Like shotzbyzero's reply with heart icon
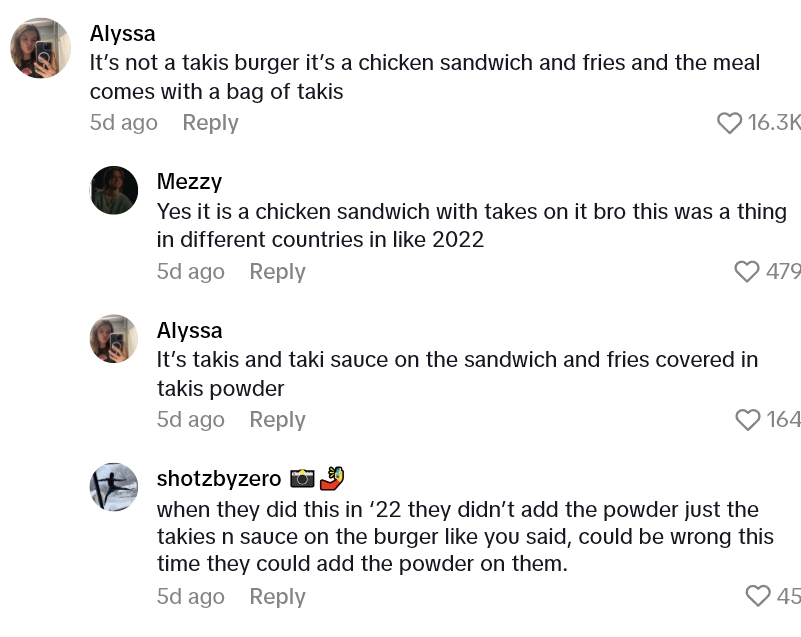Image resolution: width=801 pixels, height=637 pixels. pos(759,596)
